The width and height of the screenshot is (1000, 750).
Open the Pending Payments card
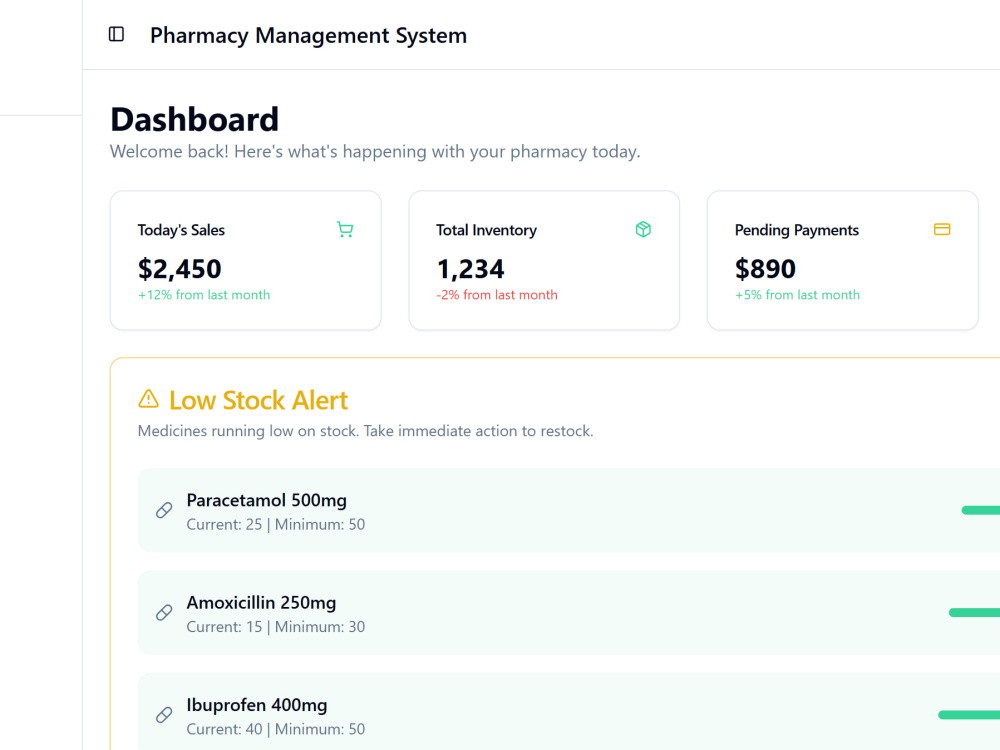click(842, 260)
